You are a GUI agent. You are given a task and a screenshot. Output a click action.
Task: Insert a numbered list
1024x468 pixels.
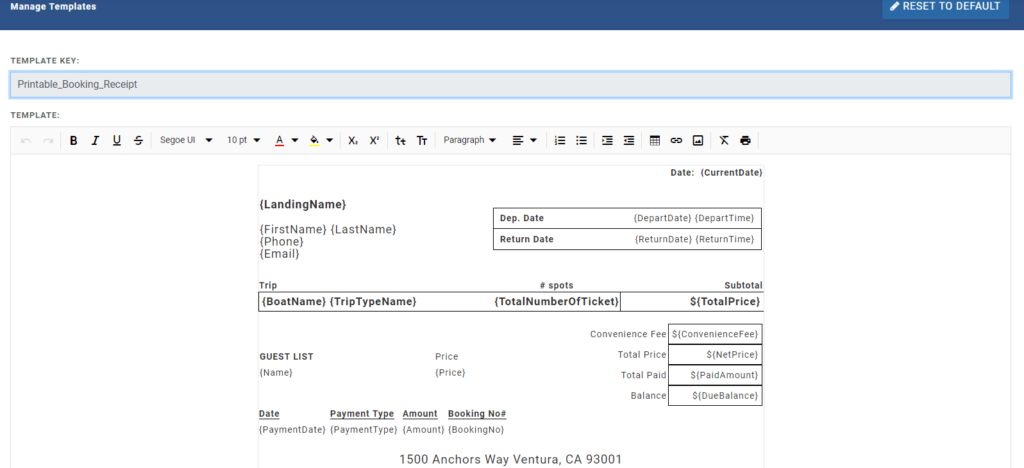point(560,140)
